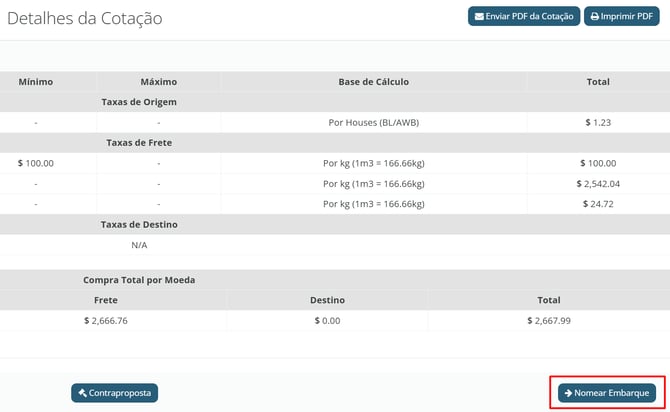Select the $ 1.23 origin total
The height and width of the screenshot is (412, 670).
click(x=598, y=122)
